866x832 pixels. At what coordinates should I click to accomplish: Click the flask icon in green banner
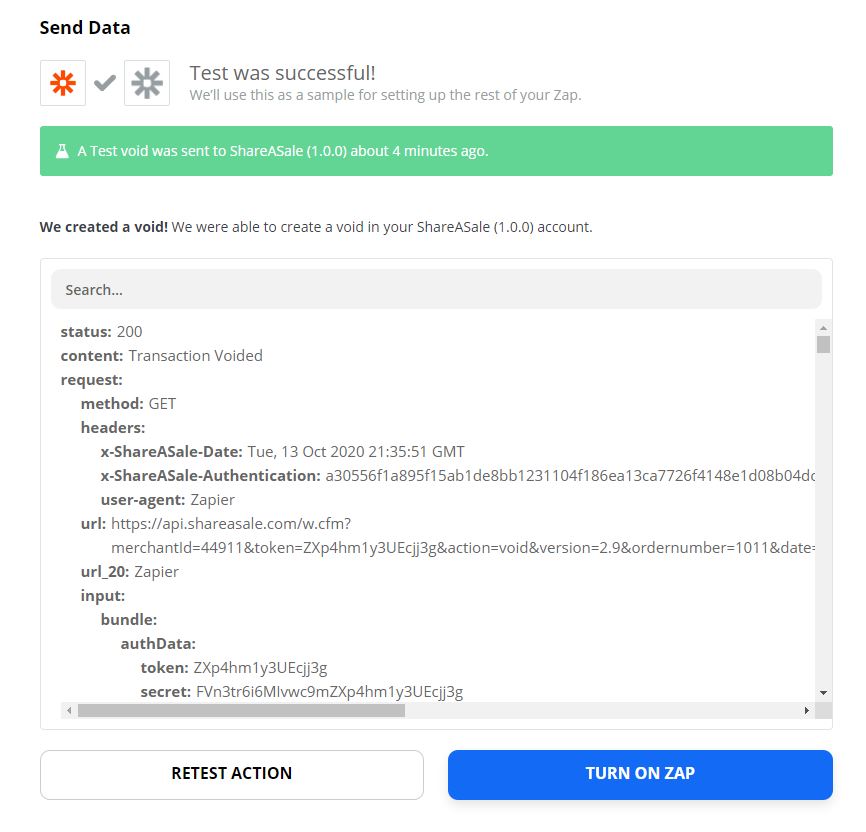pyautogui.click(x=62, y=151)
